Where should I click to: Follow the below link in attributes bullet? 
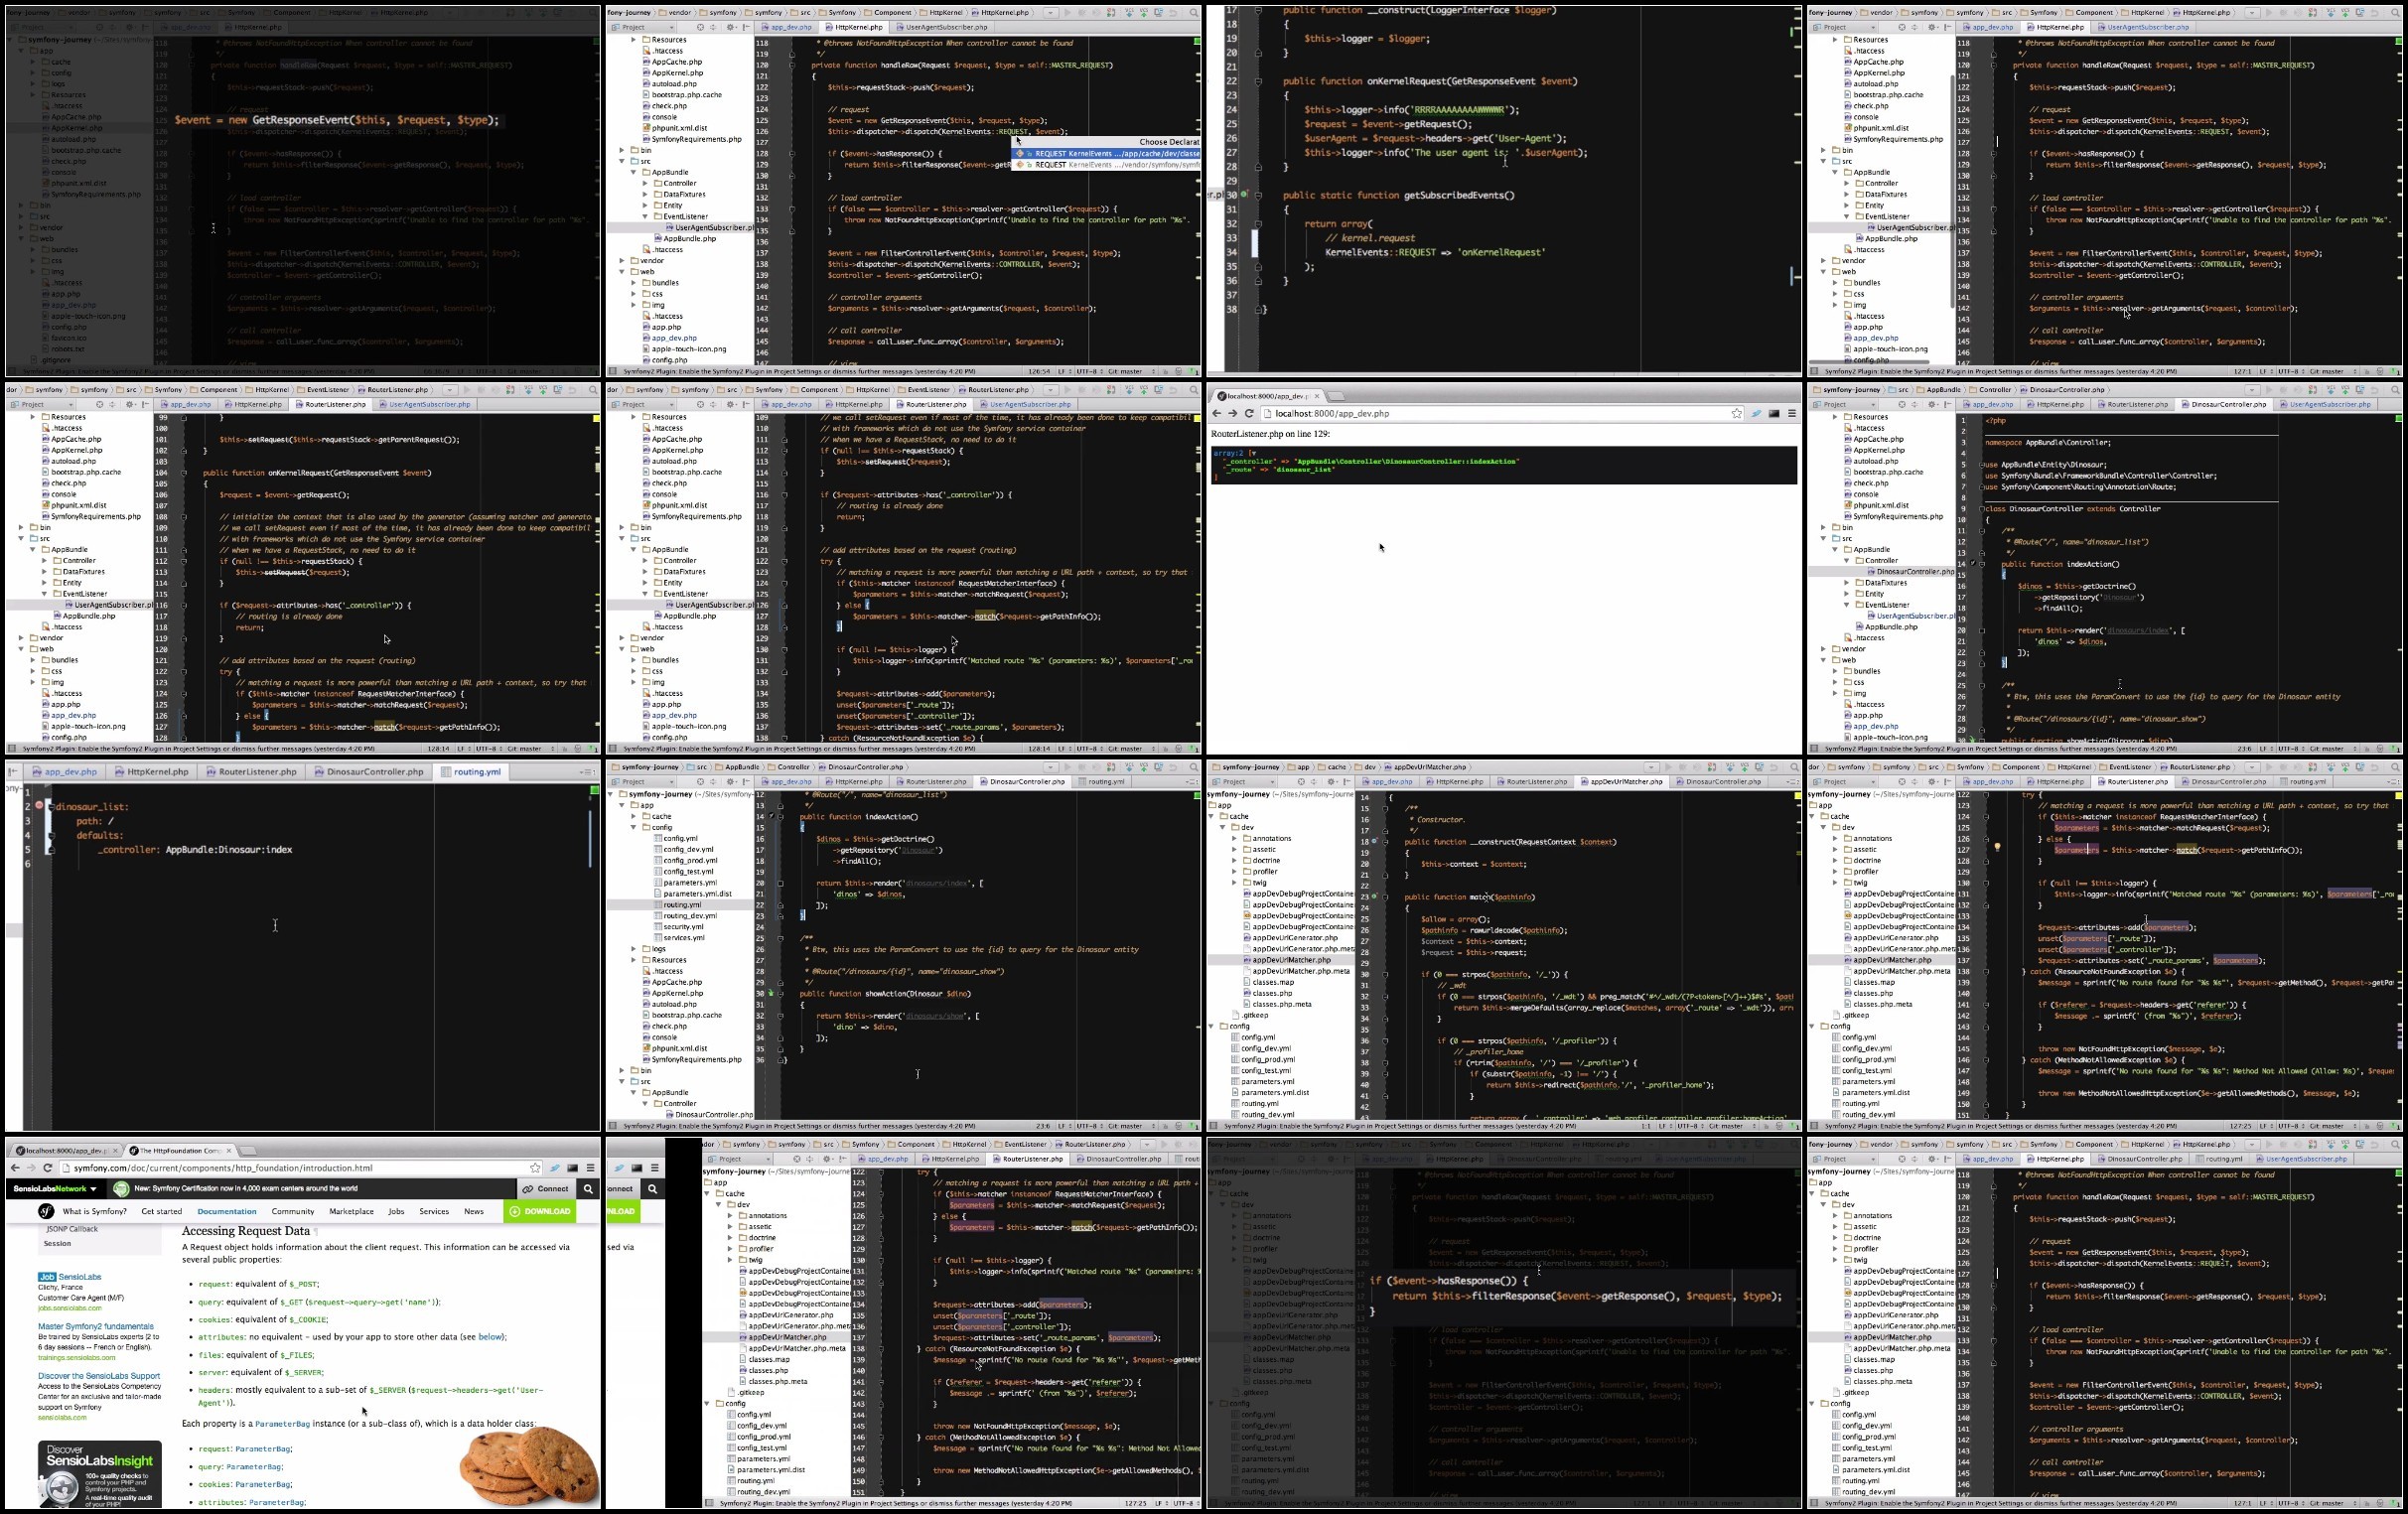pos(491,1337)
